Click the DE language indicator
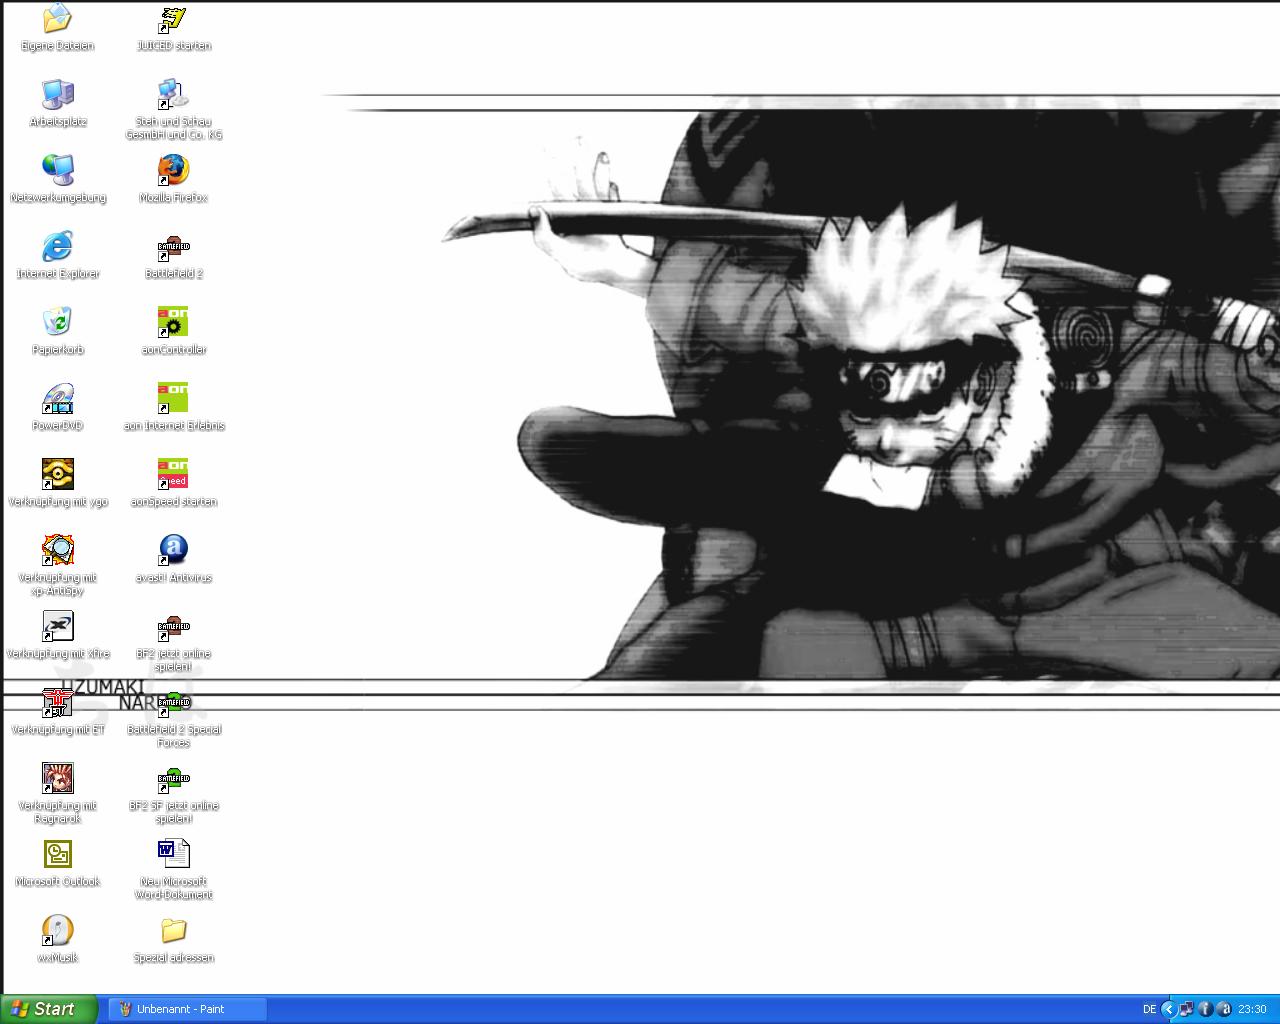 click(x=1149, y=1010)
